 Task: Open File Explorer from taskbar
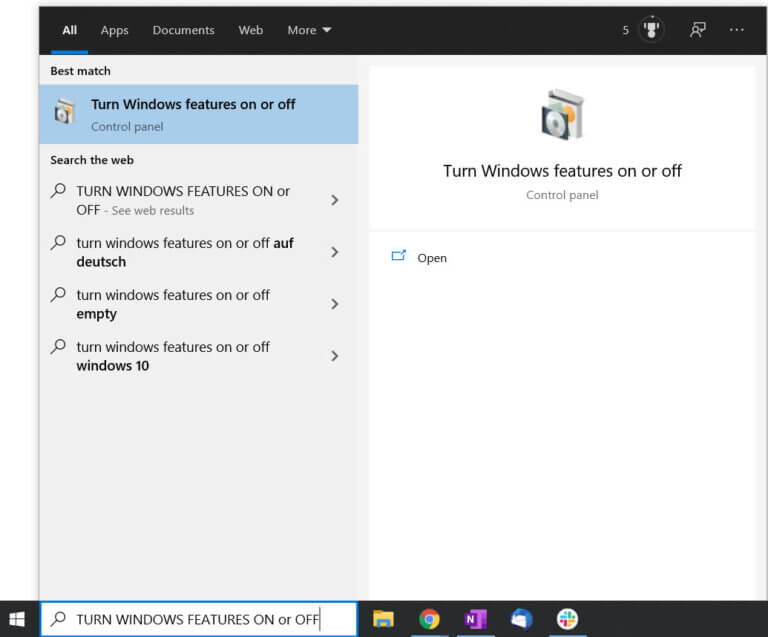click(383, 619)
